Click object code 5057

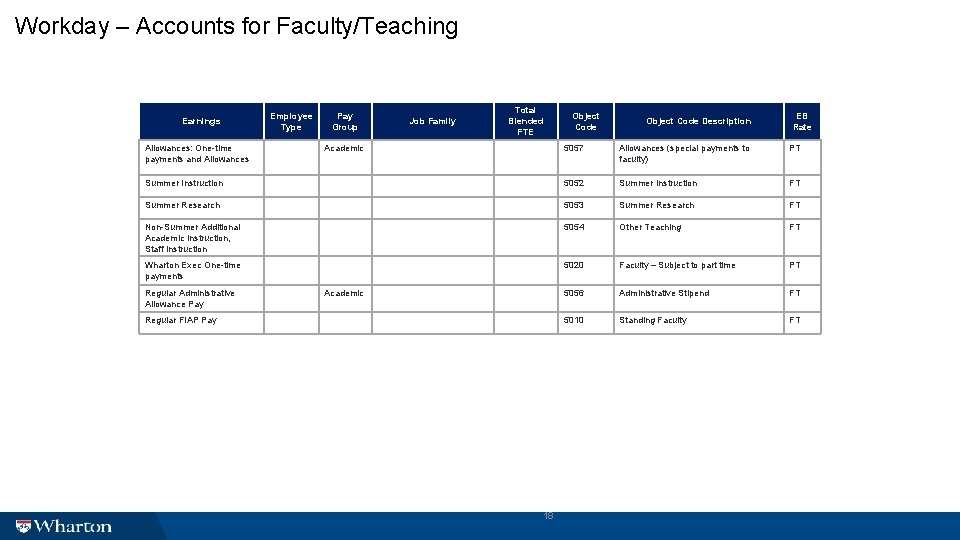[x=574, y=148]
